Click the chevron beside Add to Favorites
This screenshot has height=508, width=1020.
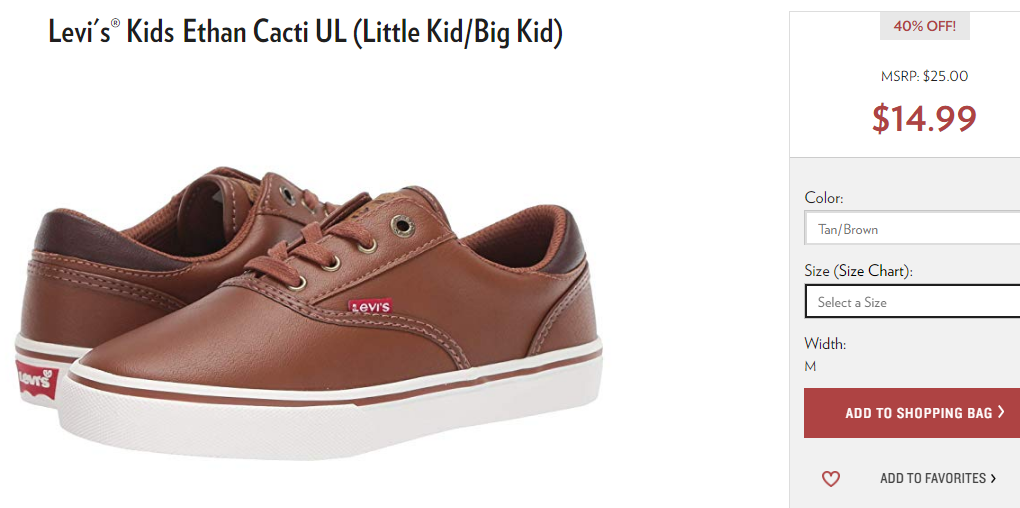pos(993,479)
